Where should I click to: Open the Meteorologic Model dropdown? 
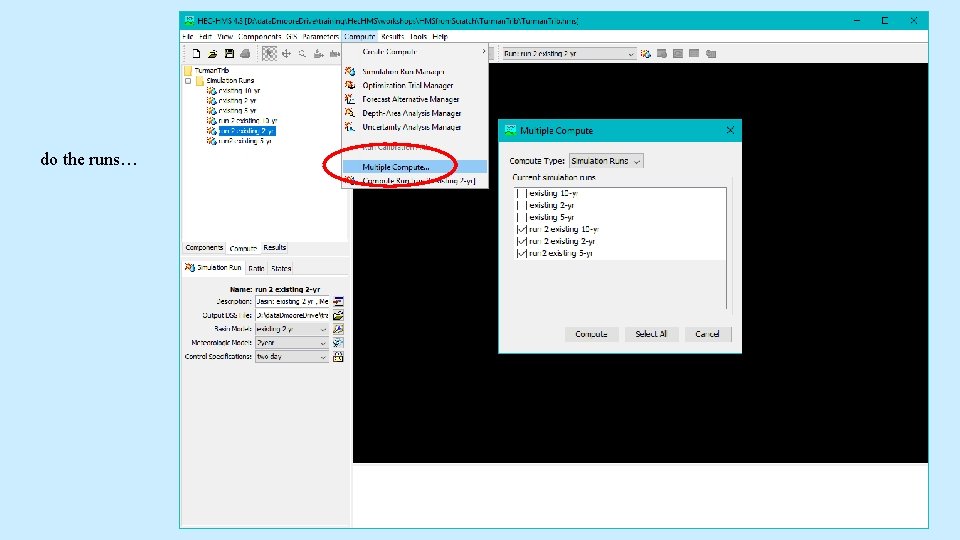coord(291,343)
